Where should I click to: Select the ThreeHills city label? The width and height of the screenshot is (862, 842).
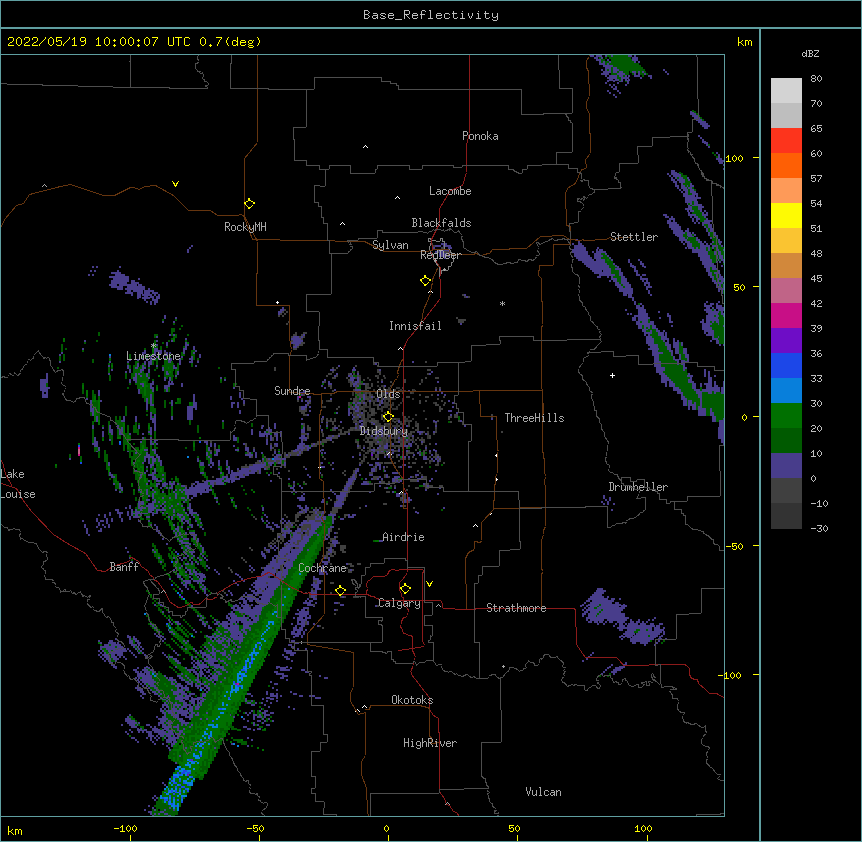pyautogui.click(x=534, y=418)
